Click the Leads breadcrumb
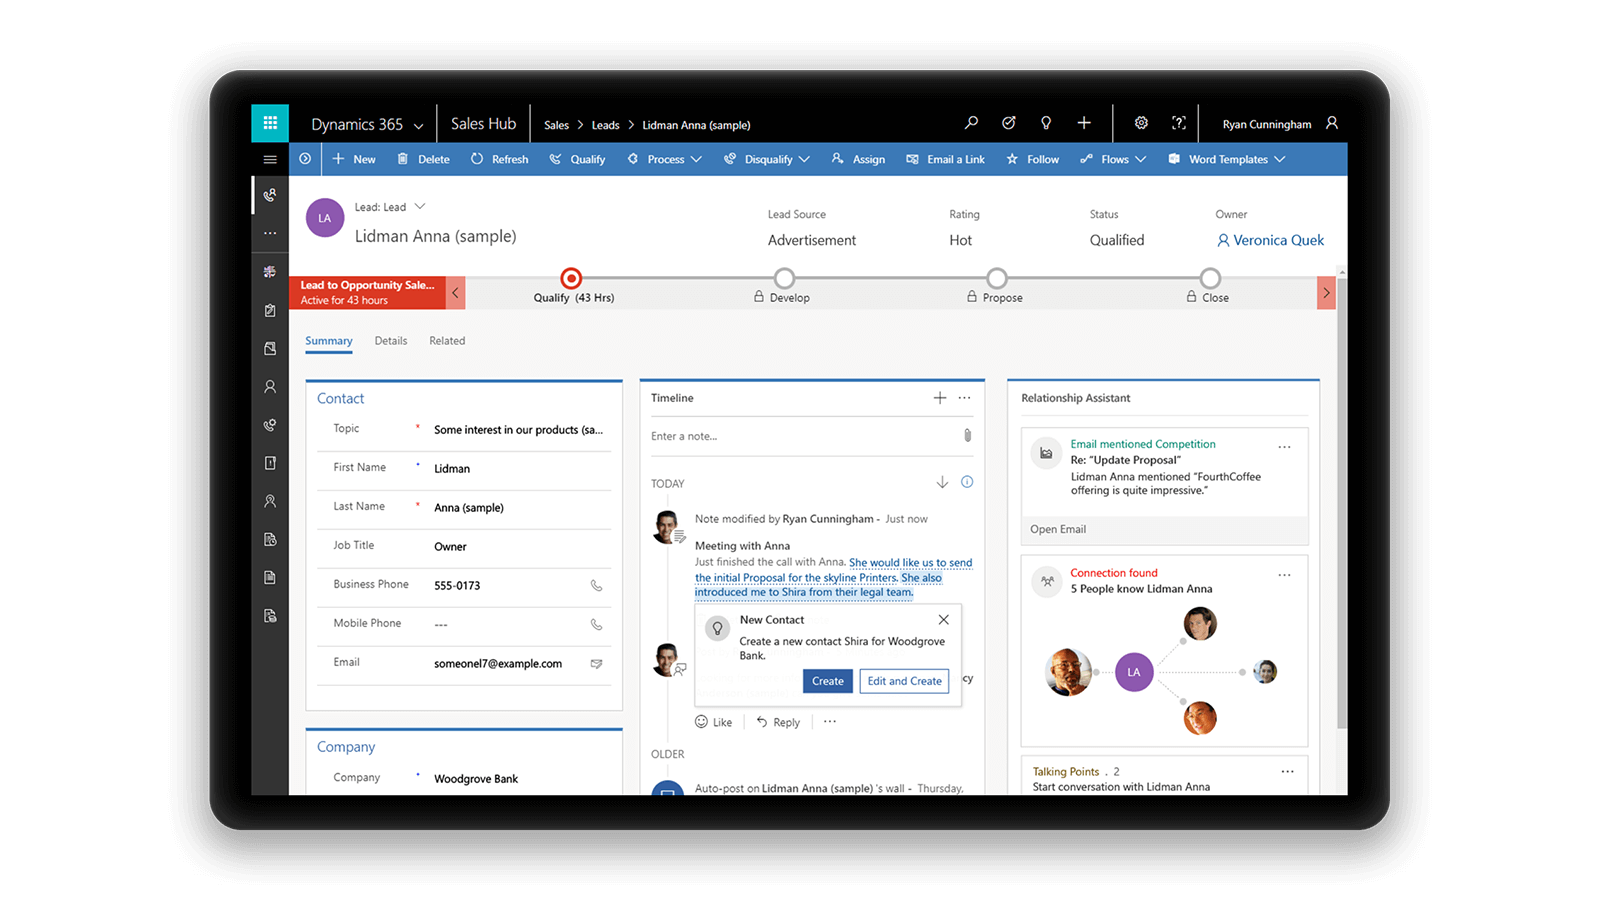 [x=605, y=125]
